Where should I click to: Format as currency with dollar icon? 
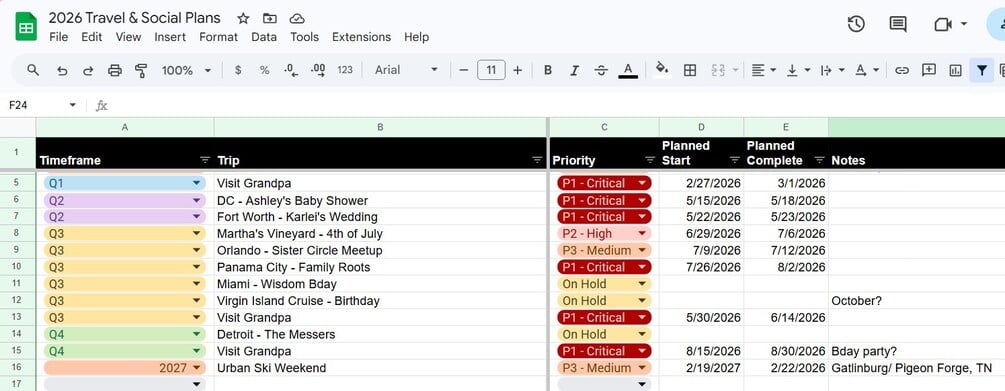pos(238,70)
